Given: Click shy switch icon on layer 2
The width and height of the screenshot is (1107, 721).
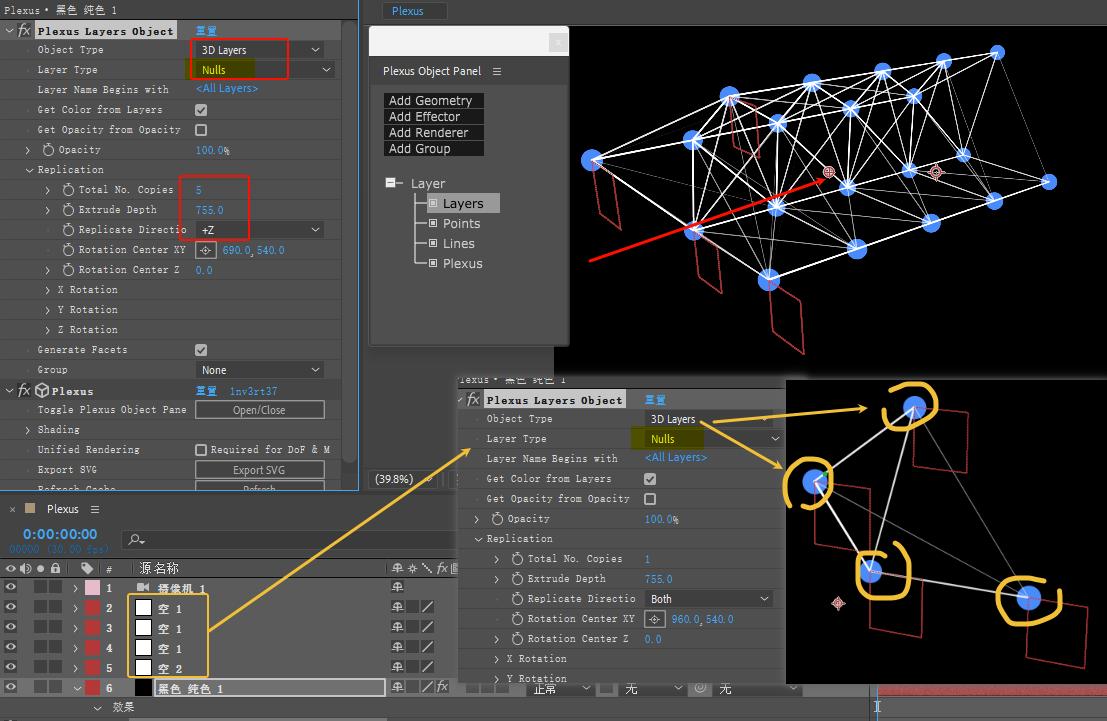Looking at the screenshot, I should 397,607.
